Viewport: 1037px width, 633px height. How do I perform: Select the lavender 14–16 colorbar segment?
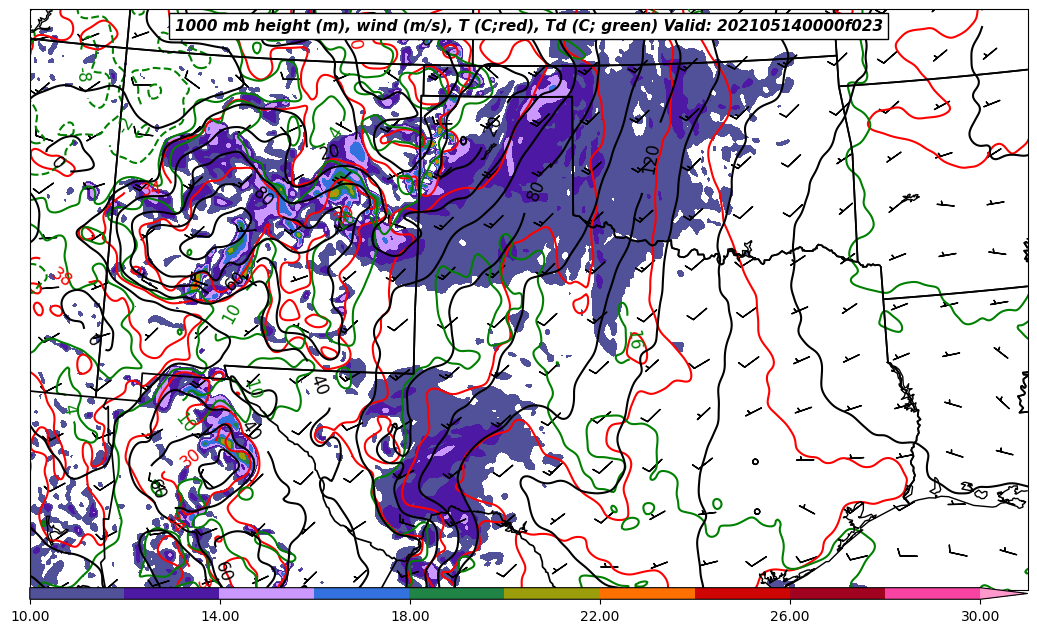point(267,593)
